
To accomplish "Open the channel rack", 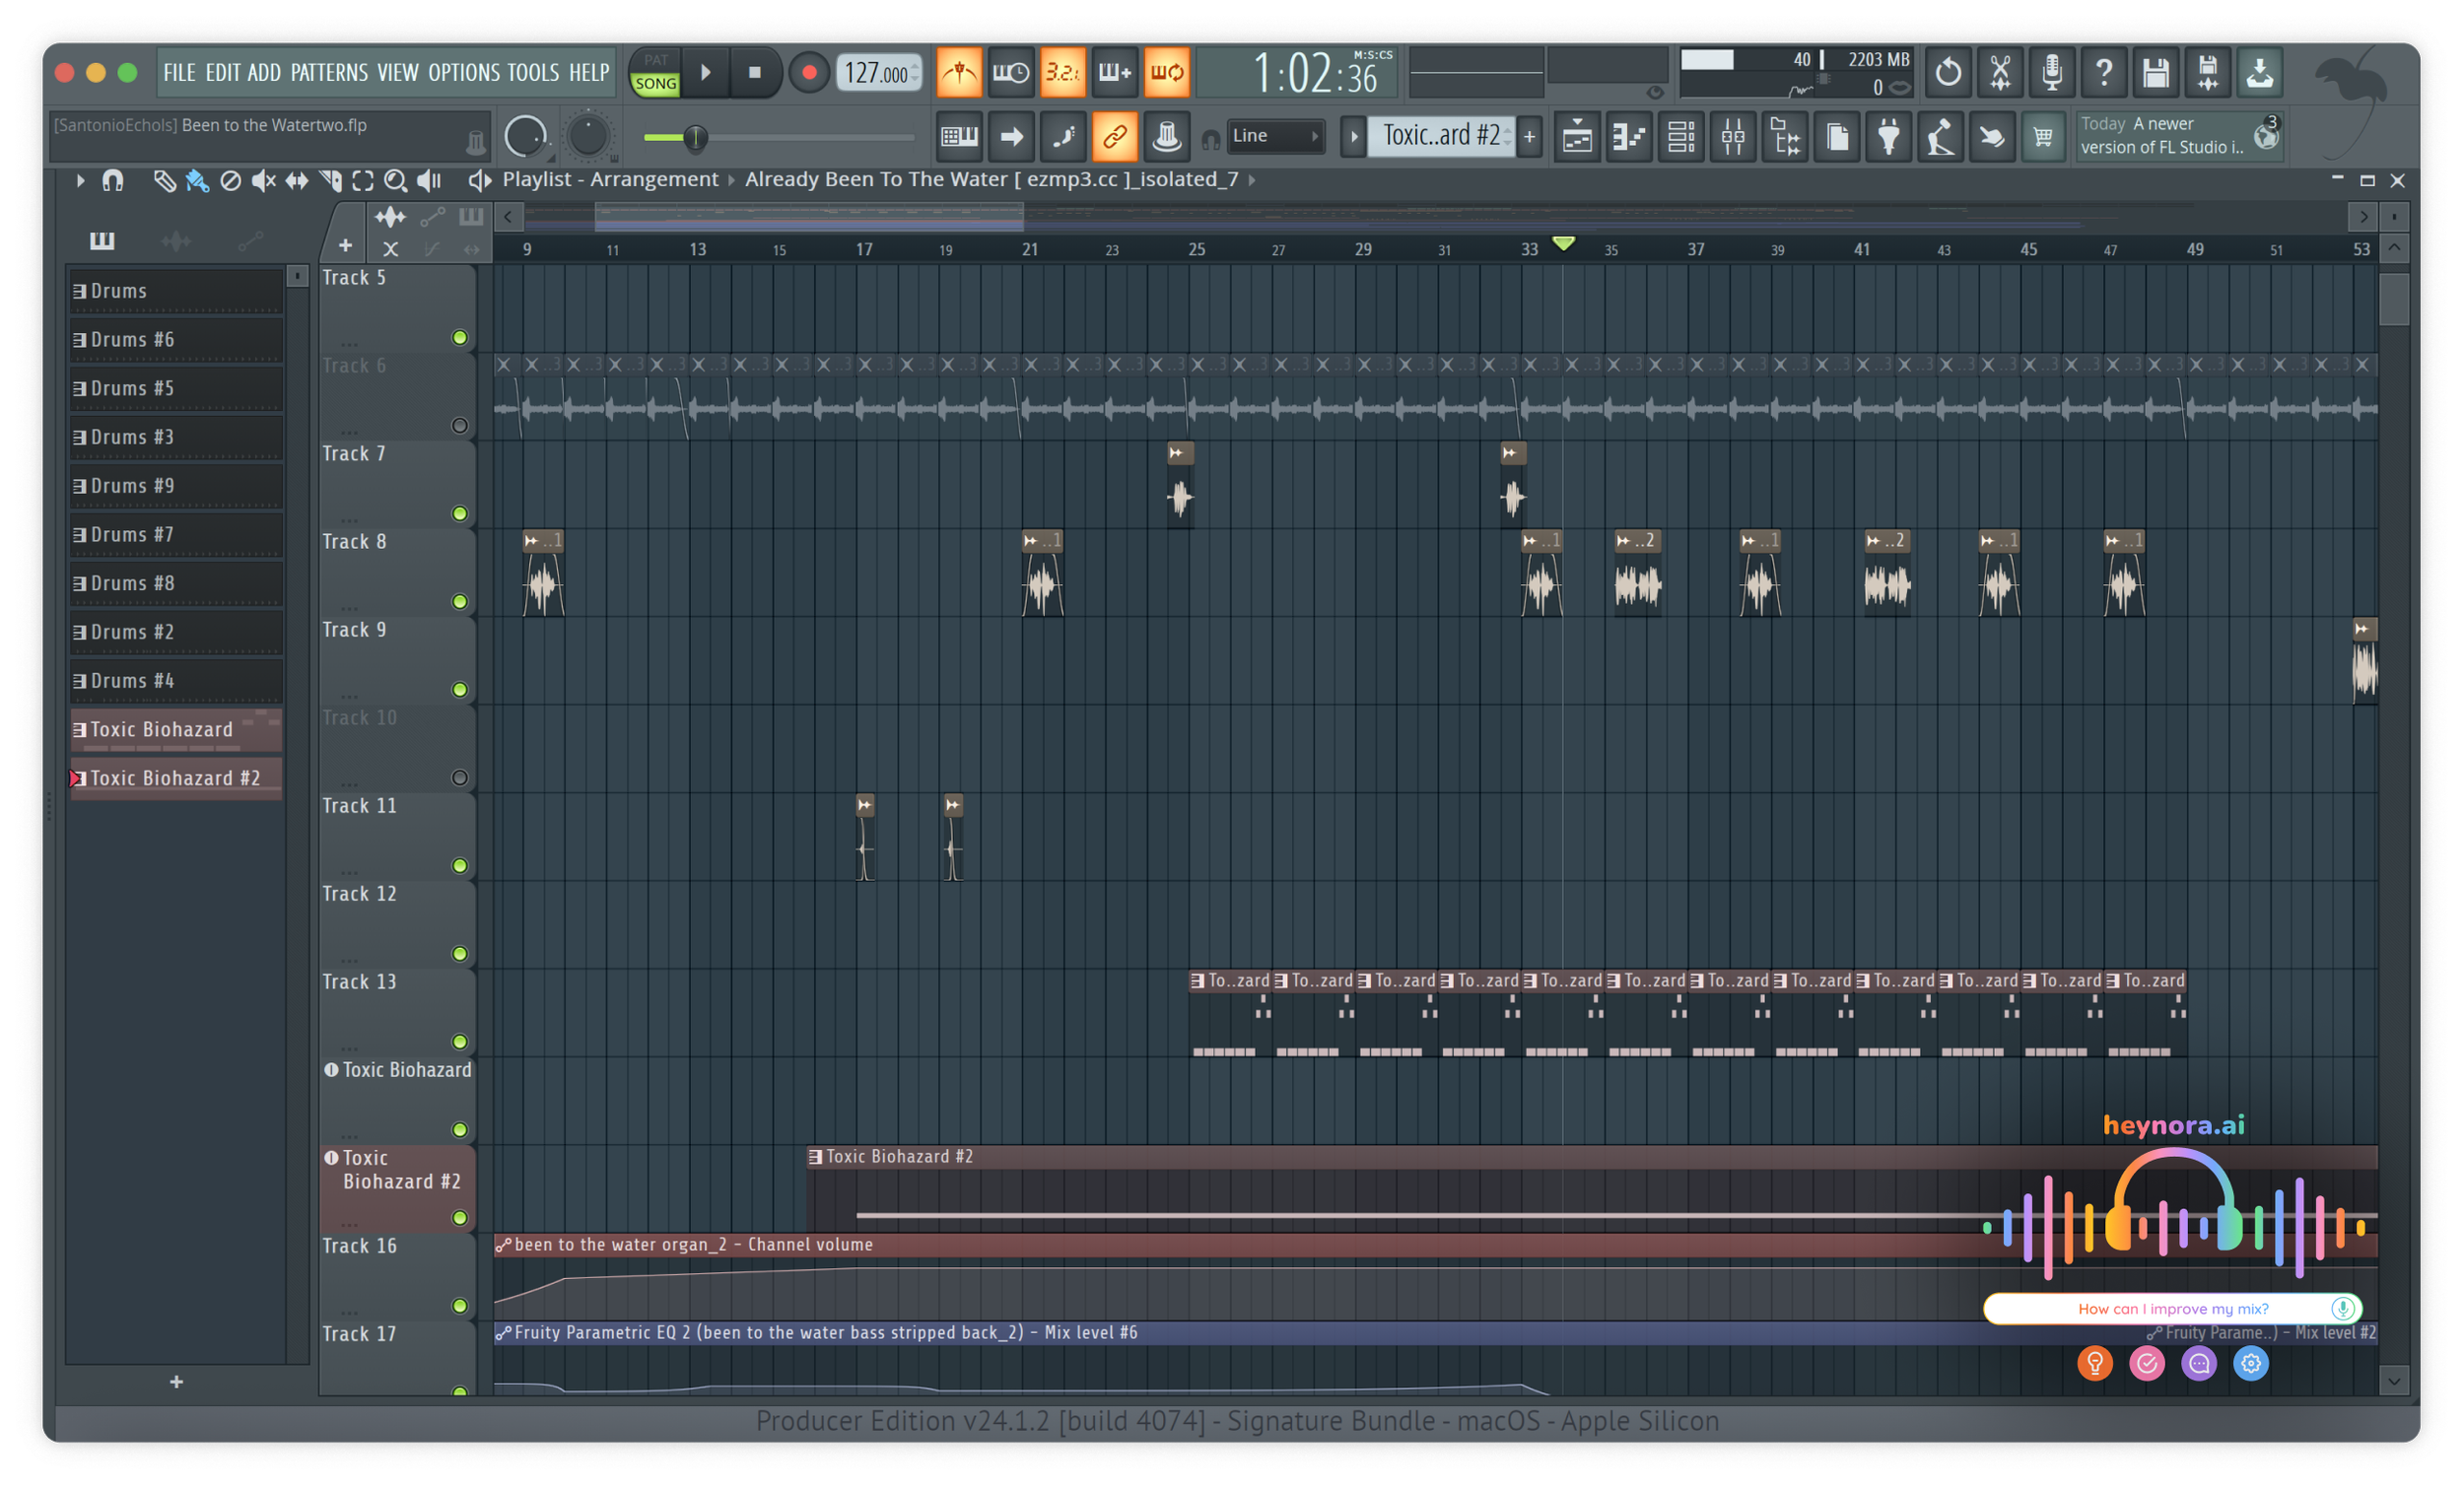I will point(1681,137).
